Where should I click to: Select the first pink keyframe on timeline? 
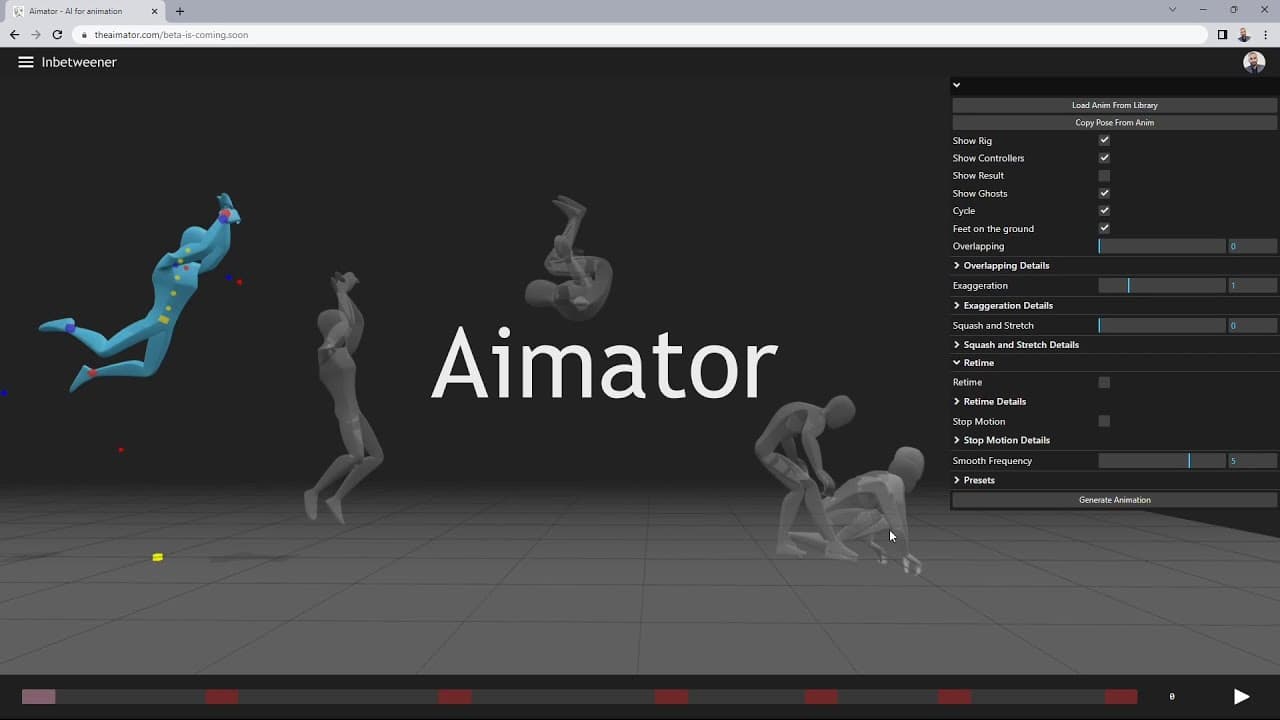point(38,697)
